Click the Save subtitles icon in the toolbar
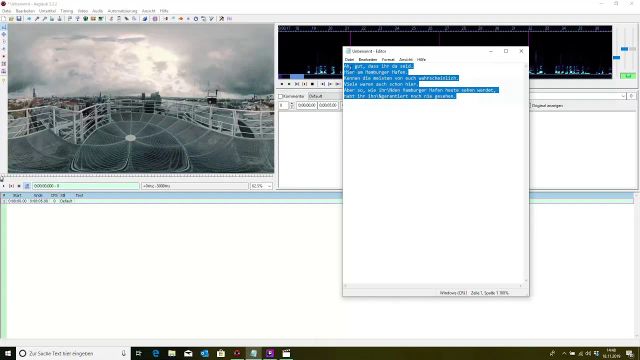 pyautogui.click(x=19, y=19)
